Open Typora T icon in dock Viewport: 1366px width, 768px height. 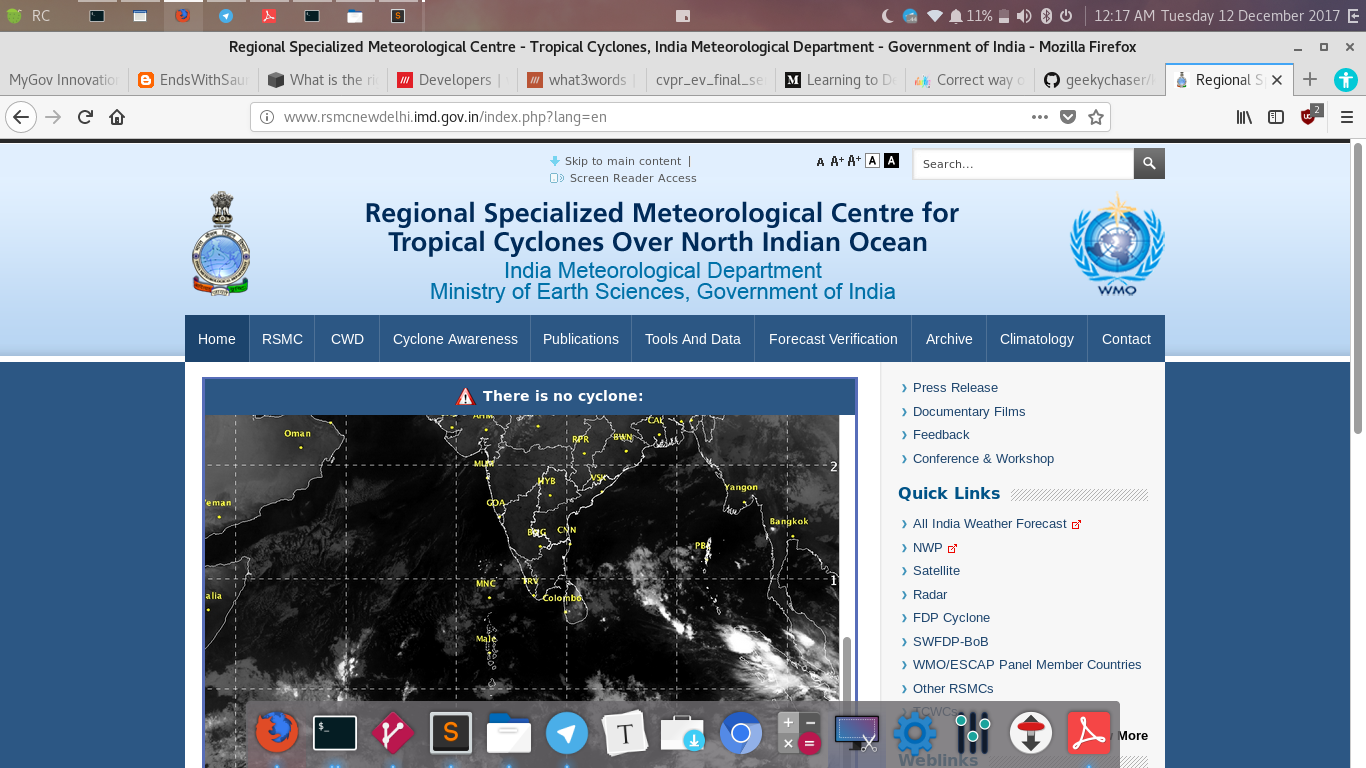(625, 734)
